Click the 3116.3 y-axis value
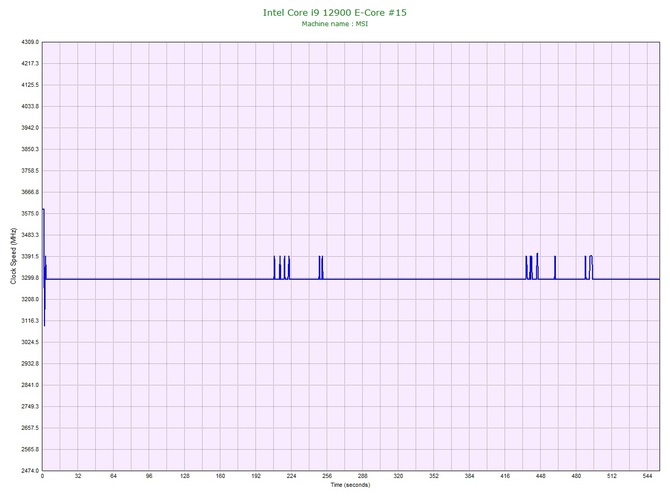This screenshot has width=670, height=502. (x=30, y=320)
